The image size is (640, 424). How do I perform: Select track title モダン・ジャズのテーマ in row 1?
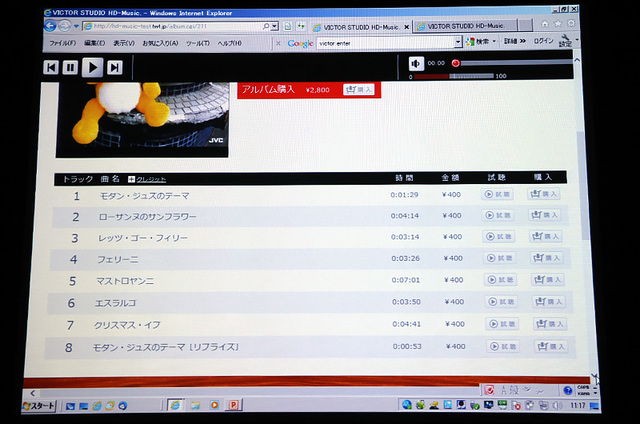(x=144, y=196)
